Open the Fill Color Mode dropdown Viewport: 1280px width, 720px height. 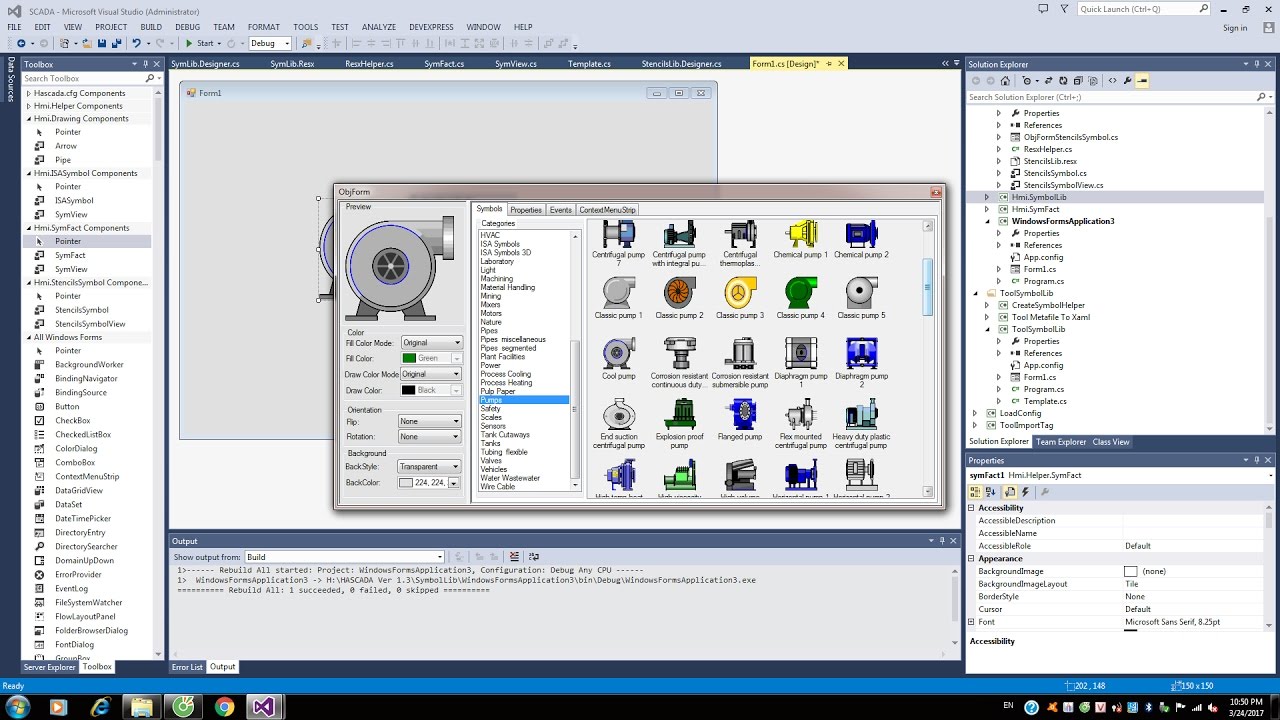point(431,343)
